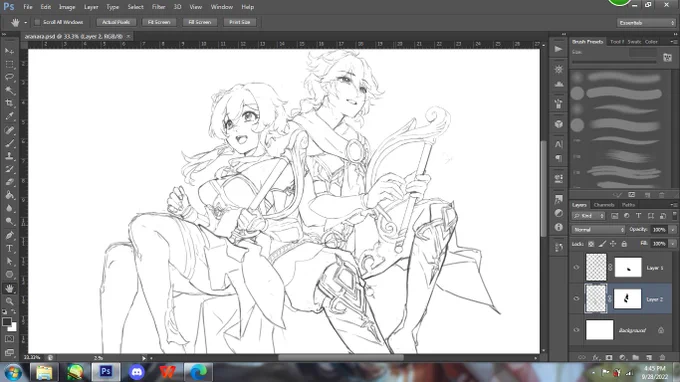Viewport: 680px width, 382px height.
Task: Open Discord from the taskbar
Action: (x=137, y=372)
